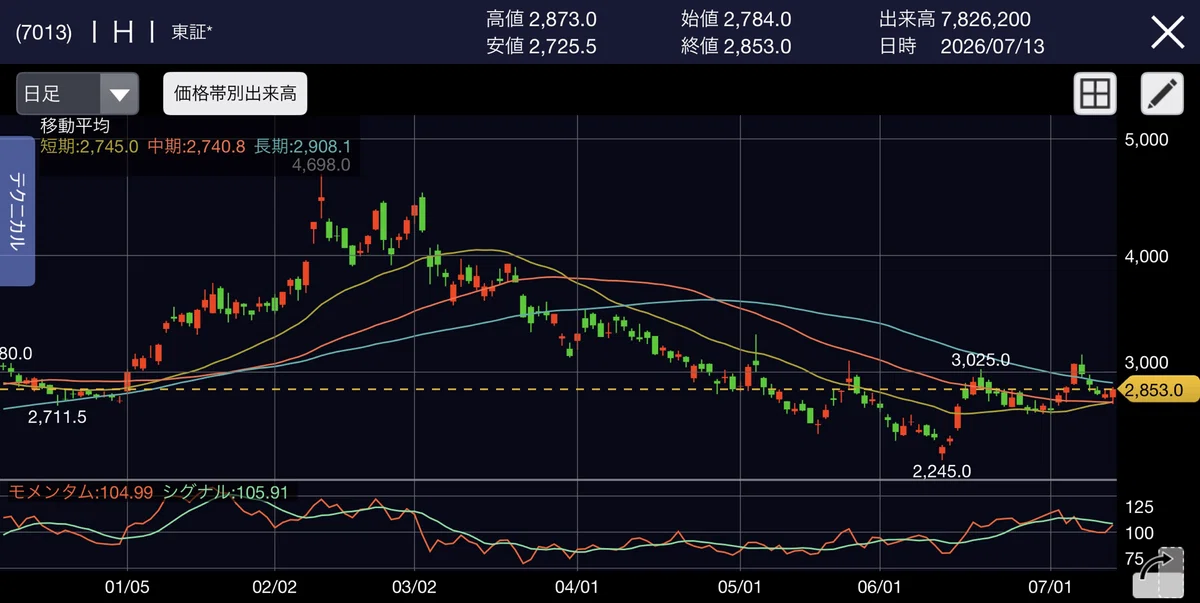
Task: Select the 長期:2,908.1 moving average label
Action: pos(302,146)
